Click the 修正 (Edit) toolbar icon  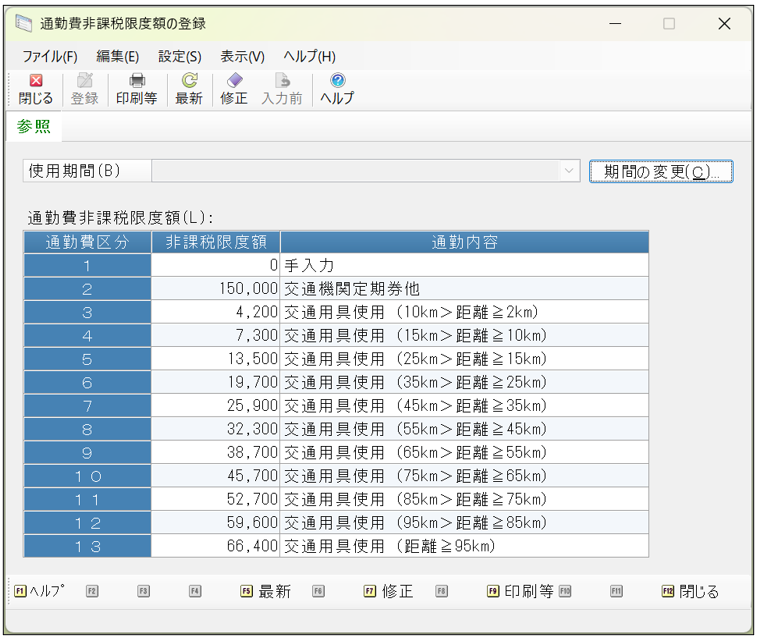(233, 89)
